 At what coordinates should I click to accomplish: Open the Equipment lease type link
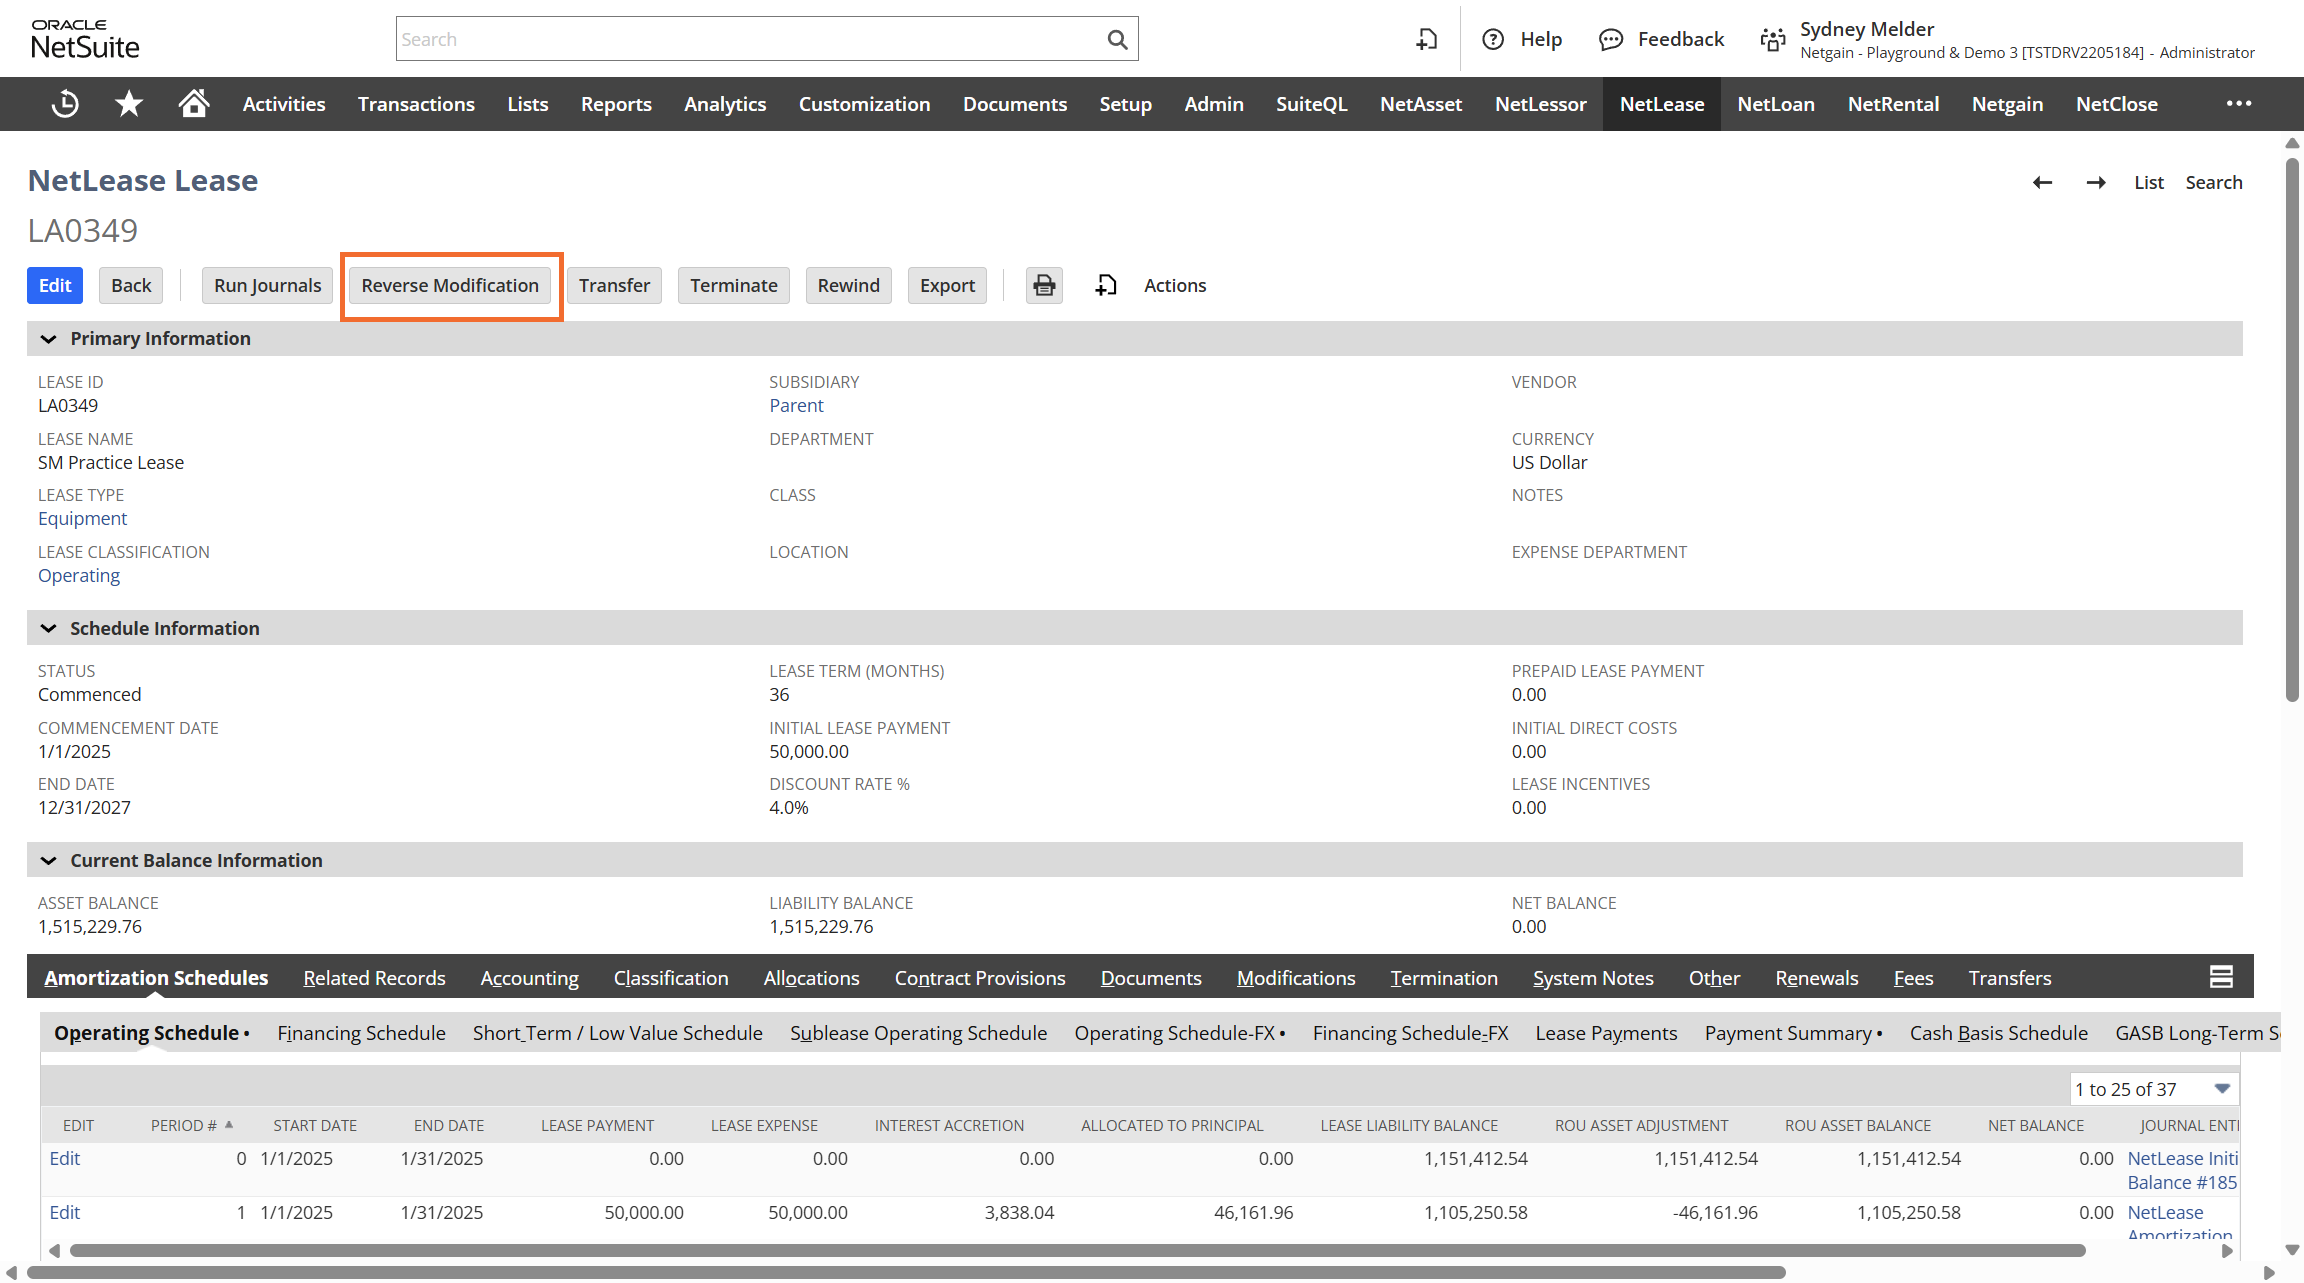click(83, 518)
